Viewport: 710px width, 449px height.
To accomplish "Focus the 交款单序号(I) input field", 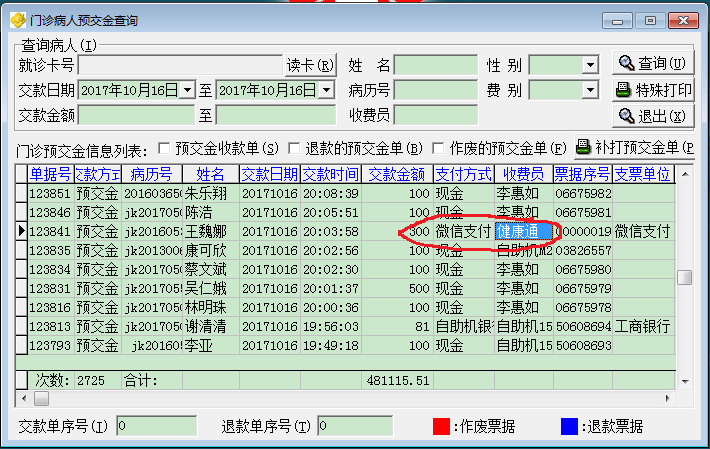I will pos(157,426).
